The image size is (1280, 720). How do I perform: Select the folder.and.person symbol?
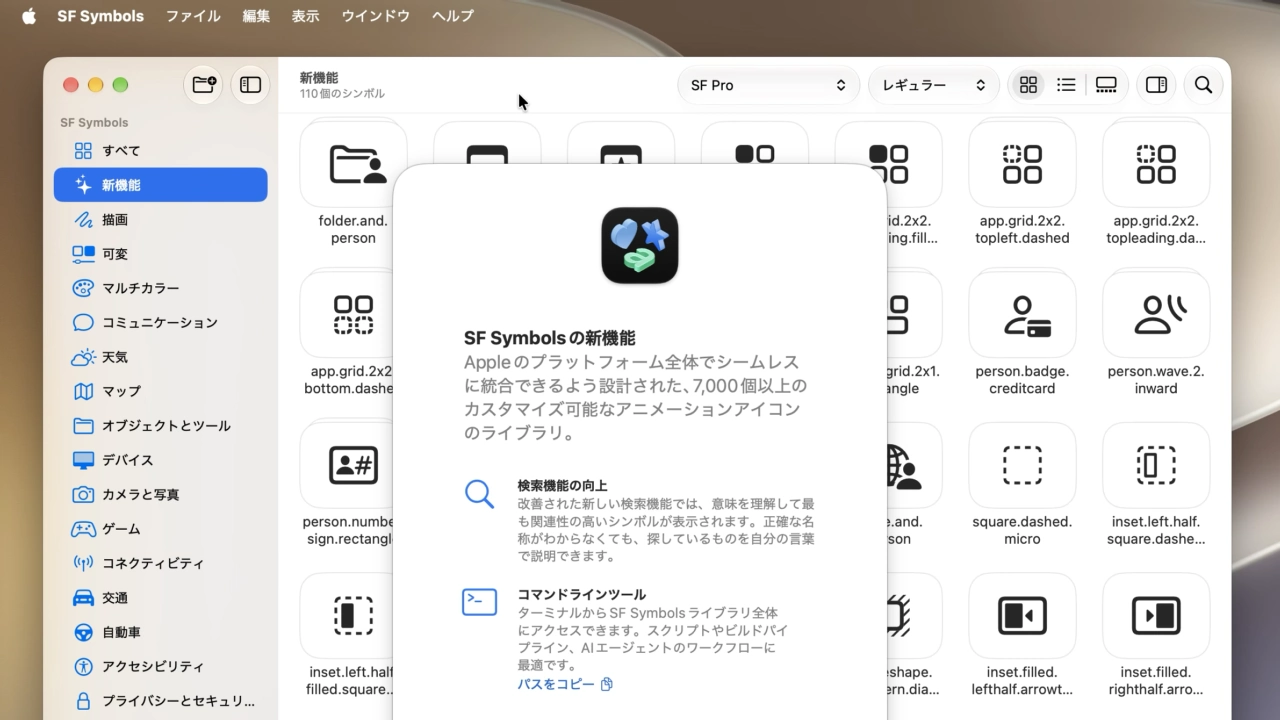coord(353,164)
